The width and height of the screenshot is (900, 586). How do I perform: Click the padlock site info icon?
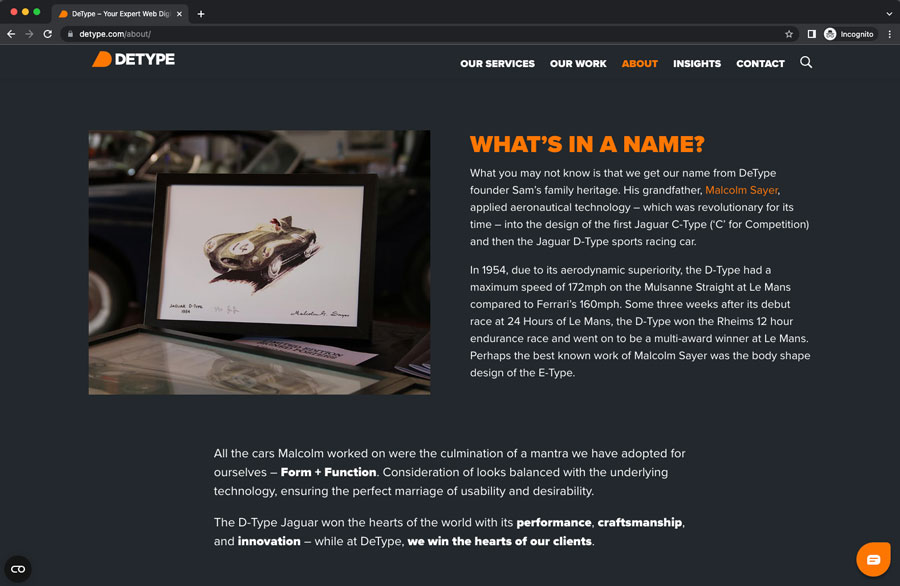pos(70,34)
